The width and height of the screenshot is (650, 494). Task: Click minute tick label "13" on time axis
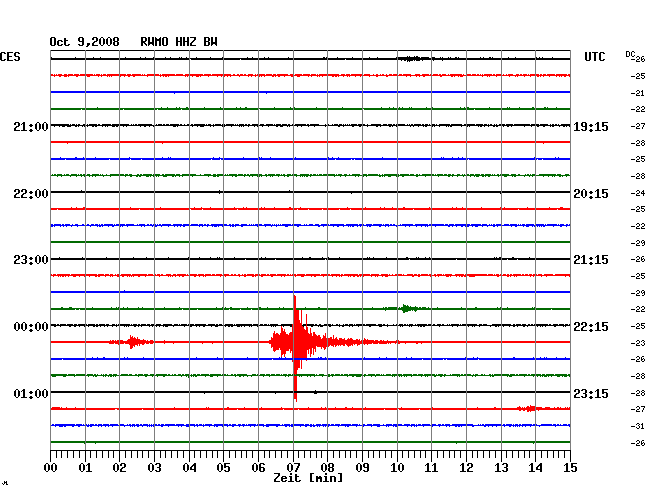(x=501, y=467)
